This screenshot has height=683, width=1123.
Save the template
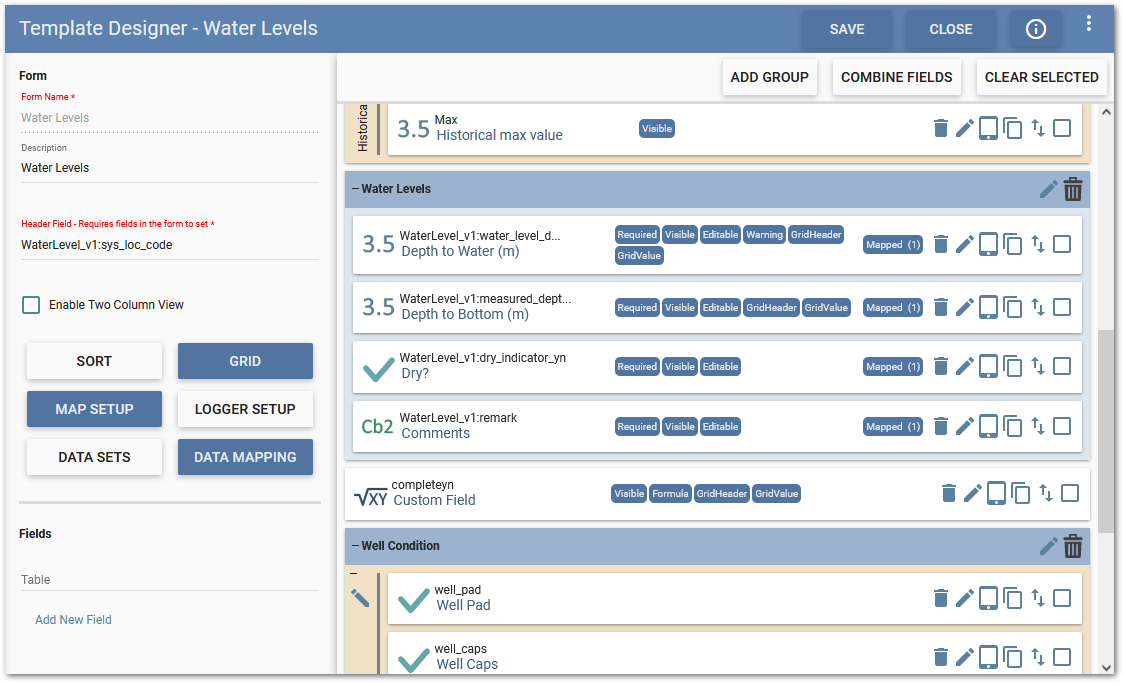click(x=847, y=29)
